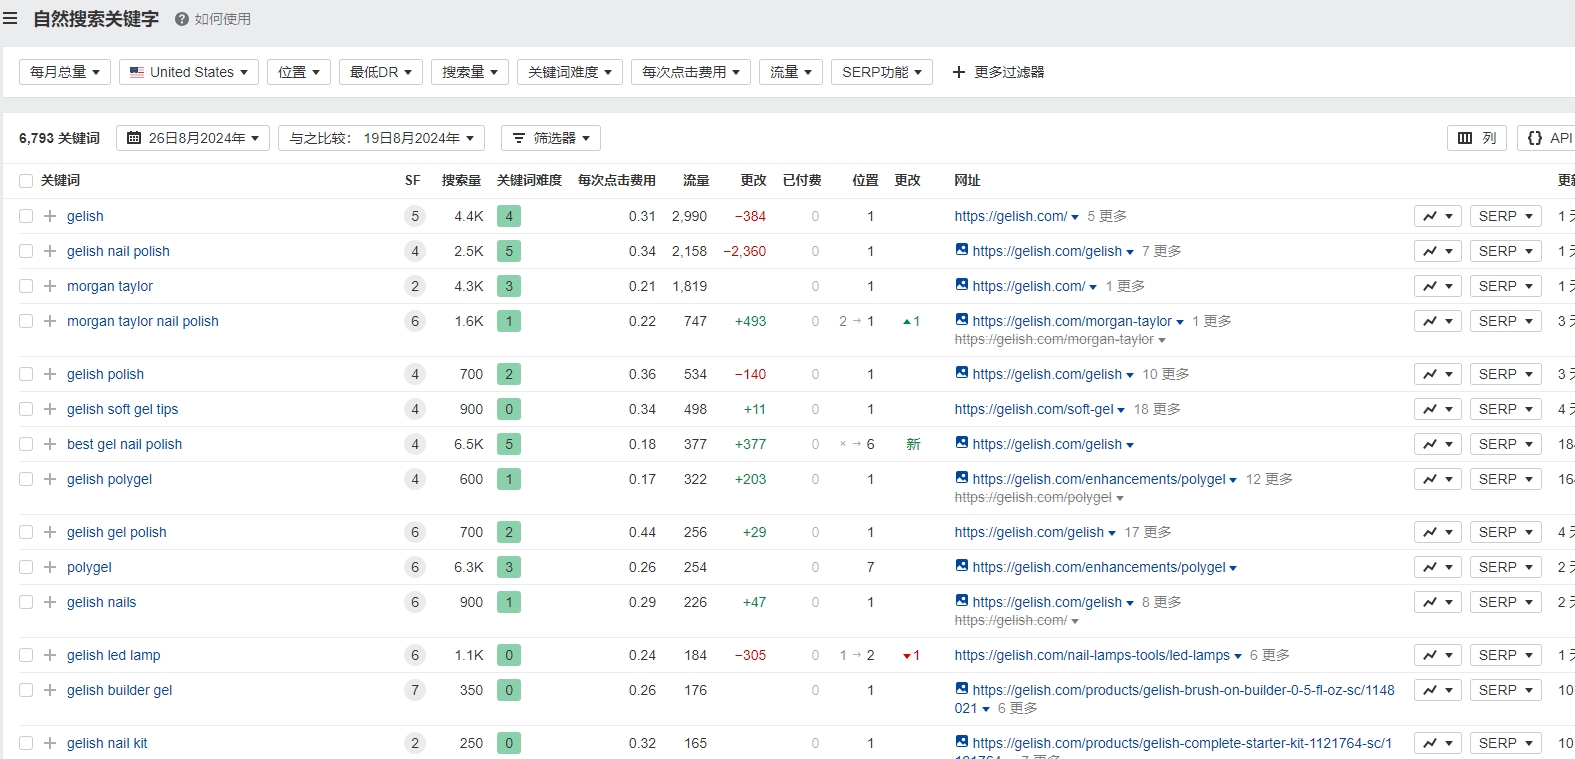Open morgan taylor nail polish keyword link

pyautogui.click(x=143, y=321)
